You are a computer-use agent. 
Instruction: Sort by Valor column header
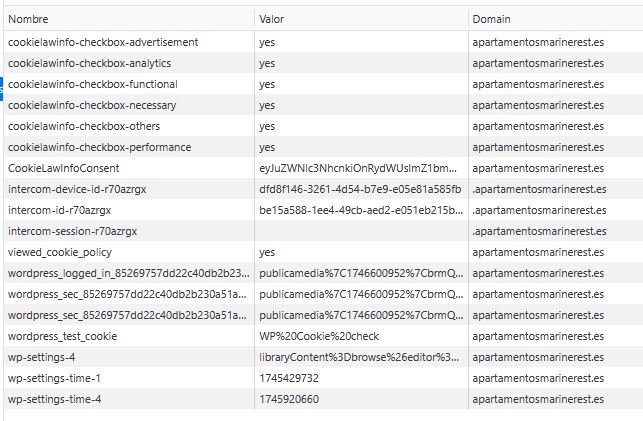tap(361, 19)
